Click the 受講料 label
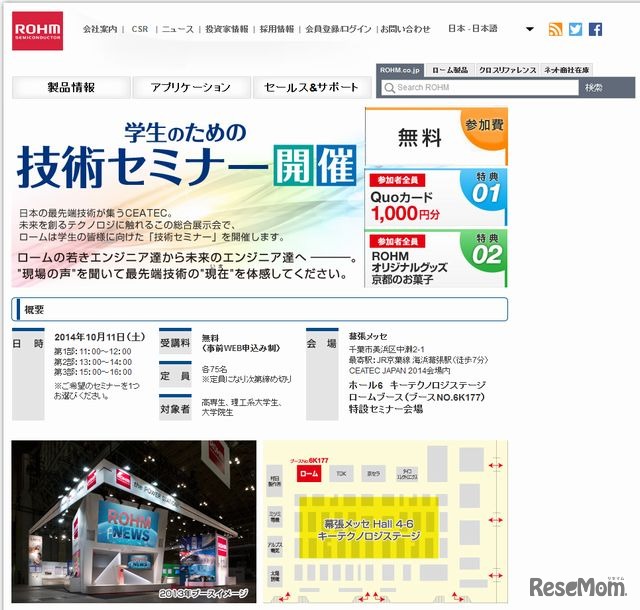This screenshot has width=640, height=610. tap(175, 343)
